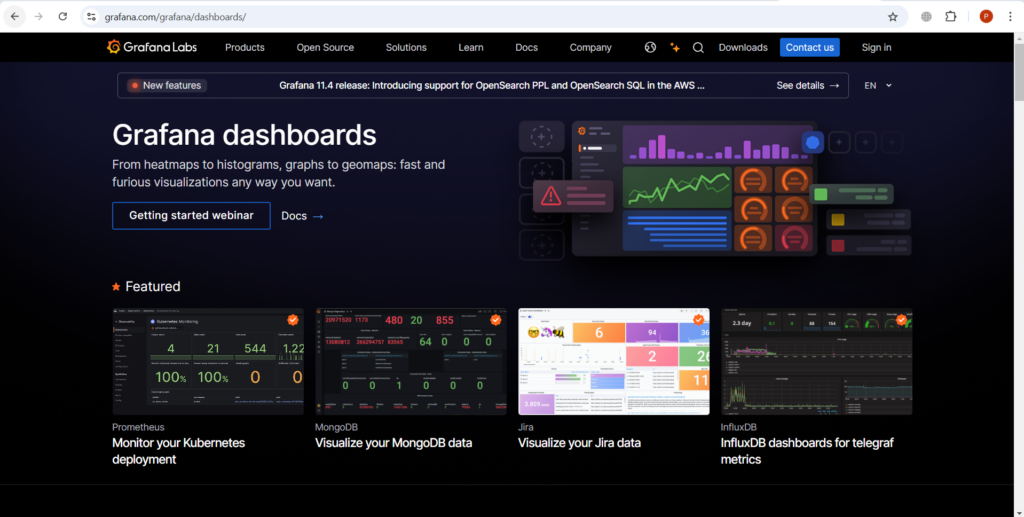Open the browser extensions puzzle icon
The image size is (1024, 517).
(x=951, y=17)
